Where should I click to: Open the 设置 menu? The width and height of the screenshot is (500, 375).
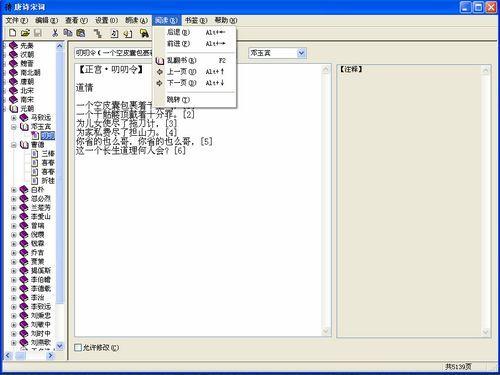pyautogui.click(x=106, y=20)
